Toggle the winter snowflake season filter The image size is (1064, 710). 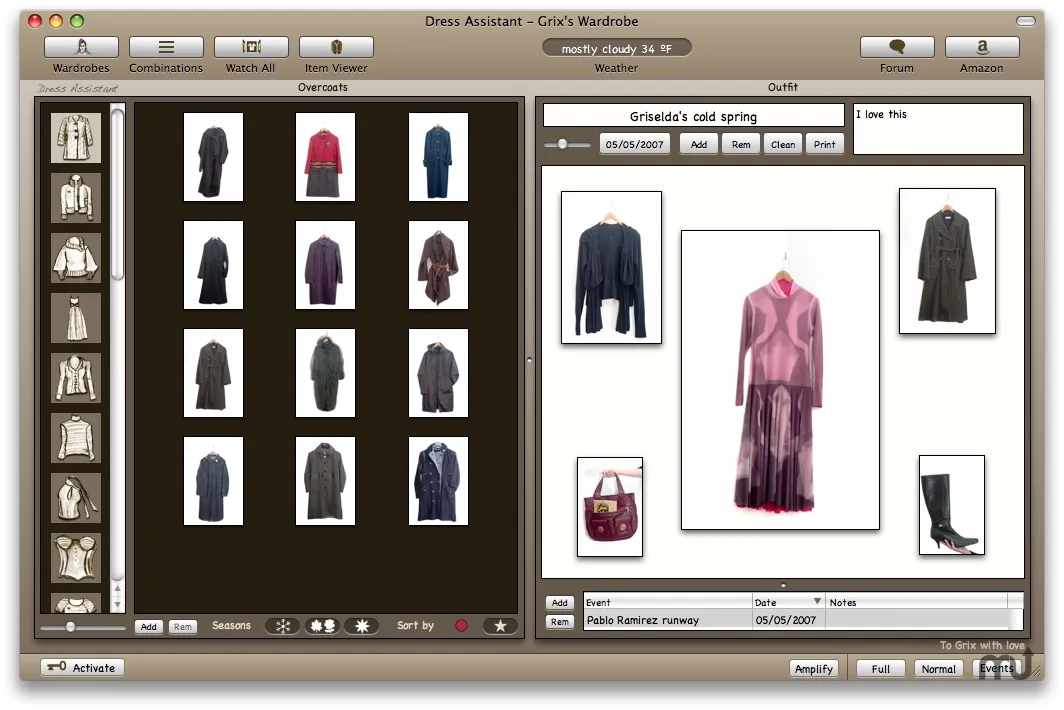tap(283, 625)
